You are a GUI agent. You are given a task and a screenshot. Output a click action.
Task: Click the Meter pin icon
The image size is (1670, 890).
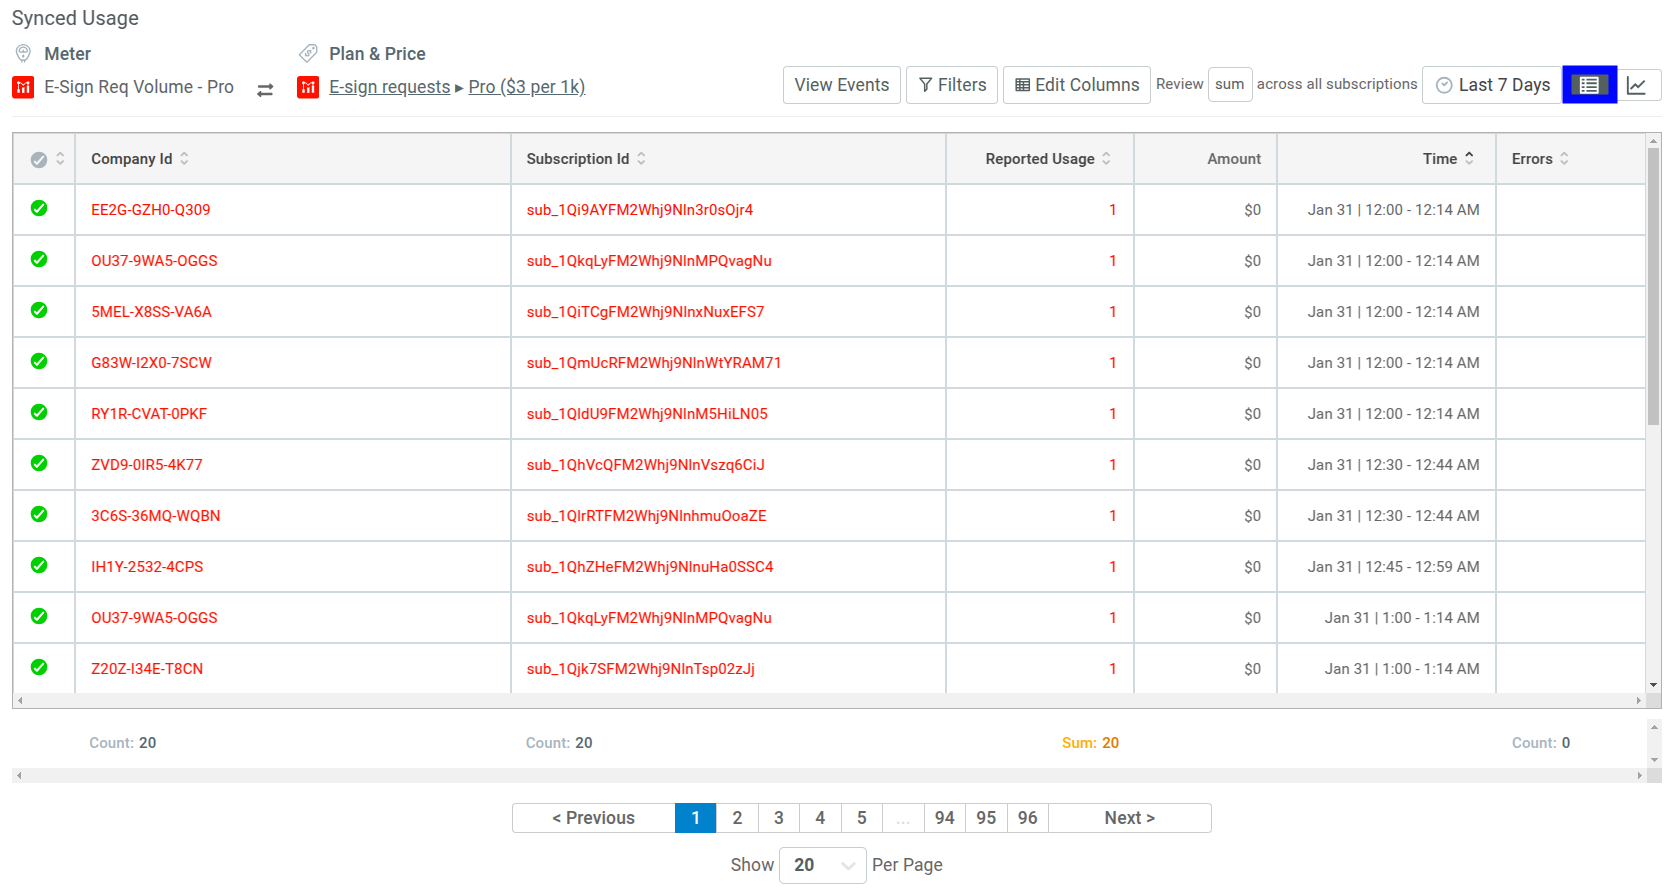pos(23,53)
